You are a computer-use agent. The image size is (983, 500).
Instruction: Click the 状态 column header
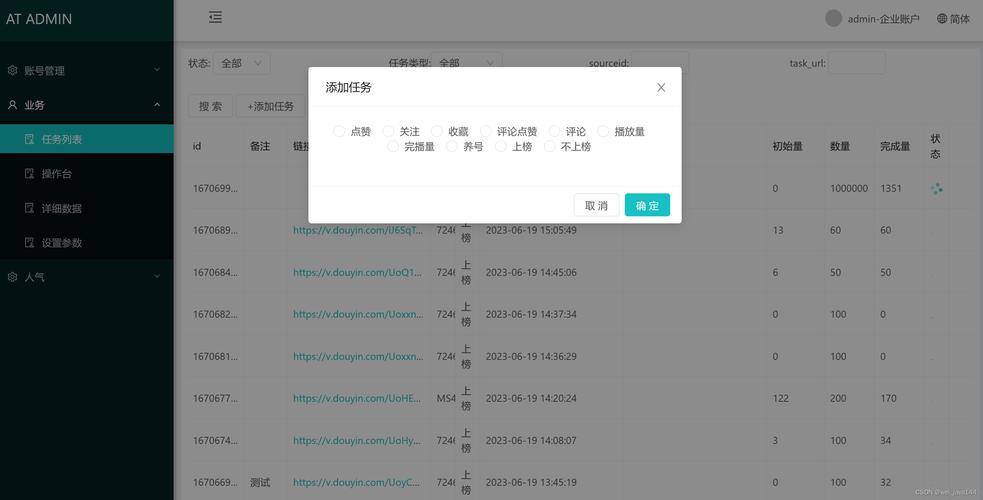tap(935, 147)
